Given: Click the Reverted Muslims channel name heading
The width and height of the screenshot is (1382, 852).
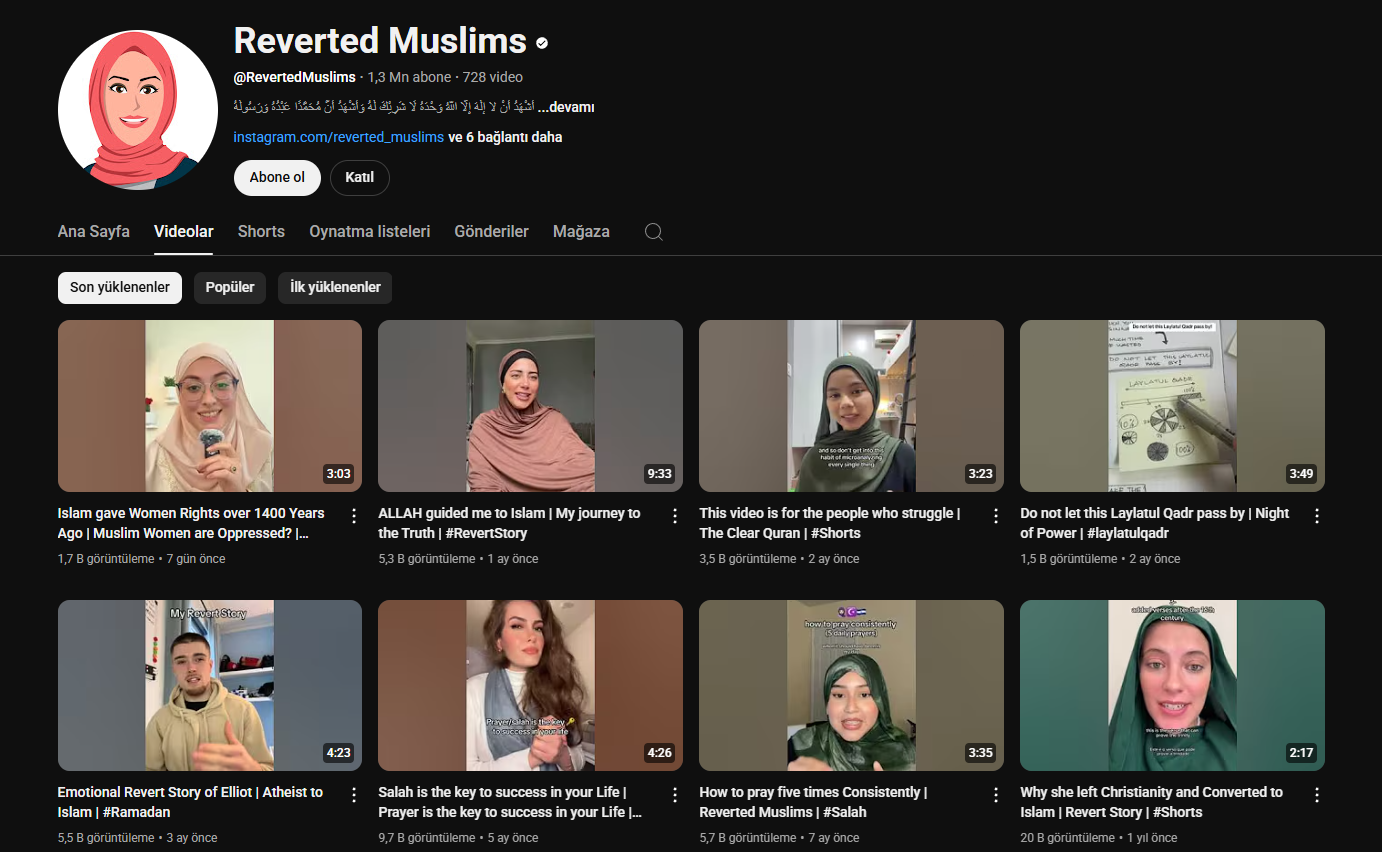Looking at the screenshot, I should point(380,41).
